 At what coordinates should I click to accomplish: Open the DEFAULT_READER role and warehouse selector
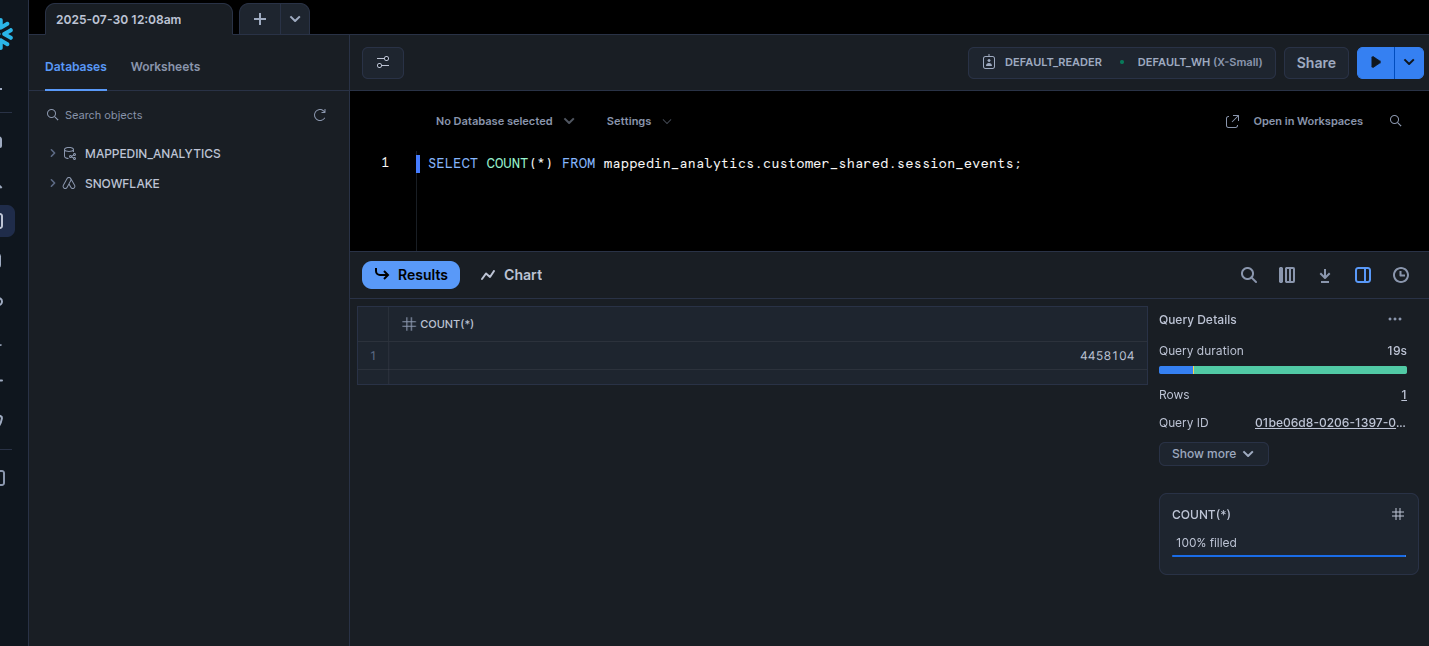click(1122, 62)
